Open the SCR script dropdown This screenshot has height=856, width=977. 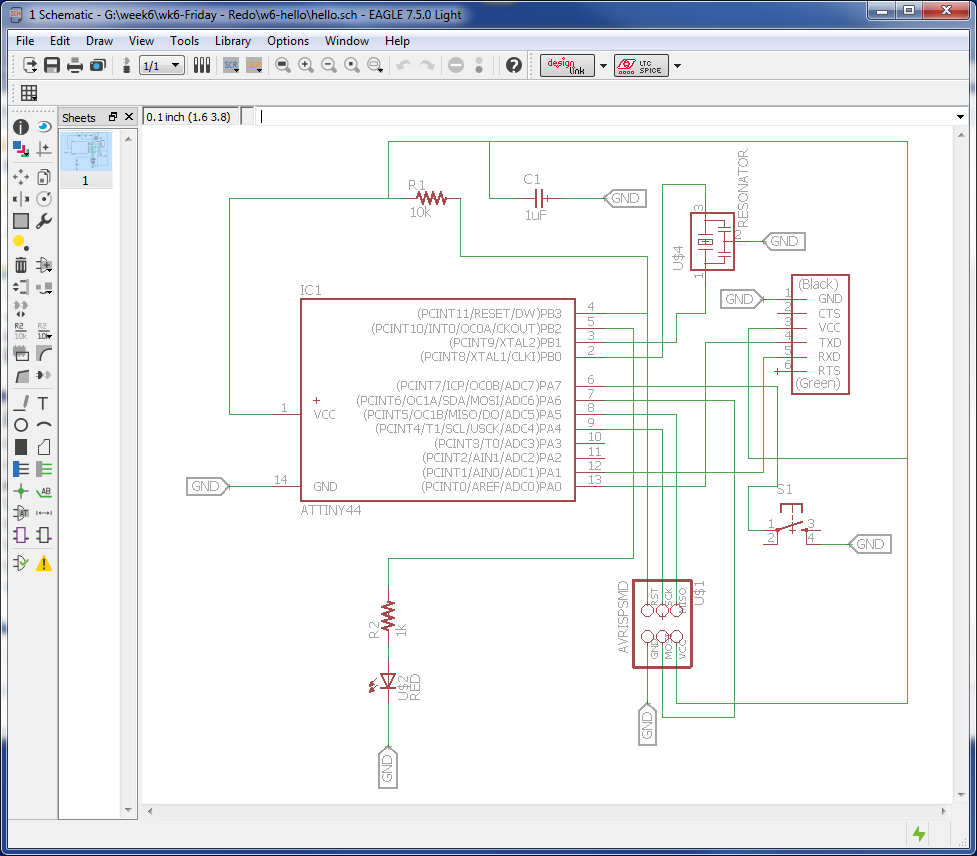tap(231, 65)
